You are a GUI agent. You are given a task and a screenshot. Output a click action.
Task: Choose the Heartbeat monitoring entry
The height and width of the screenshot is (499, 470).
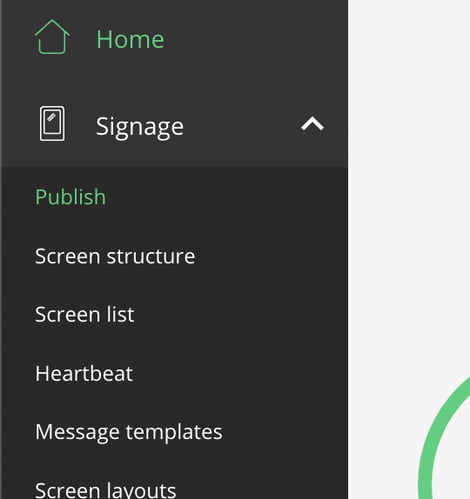click(84, 373)
